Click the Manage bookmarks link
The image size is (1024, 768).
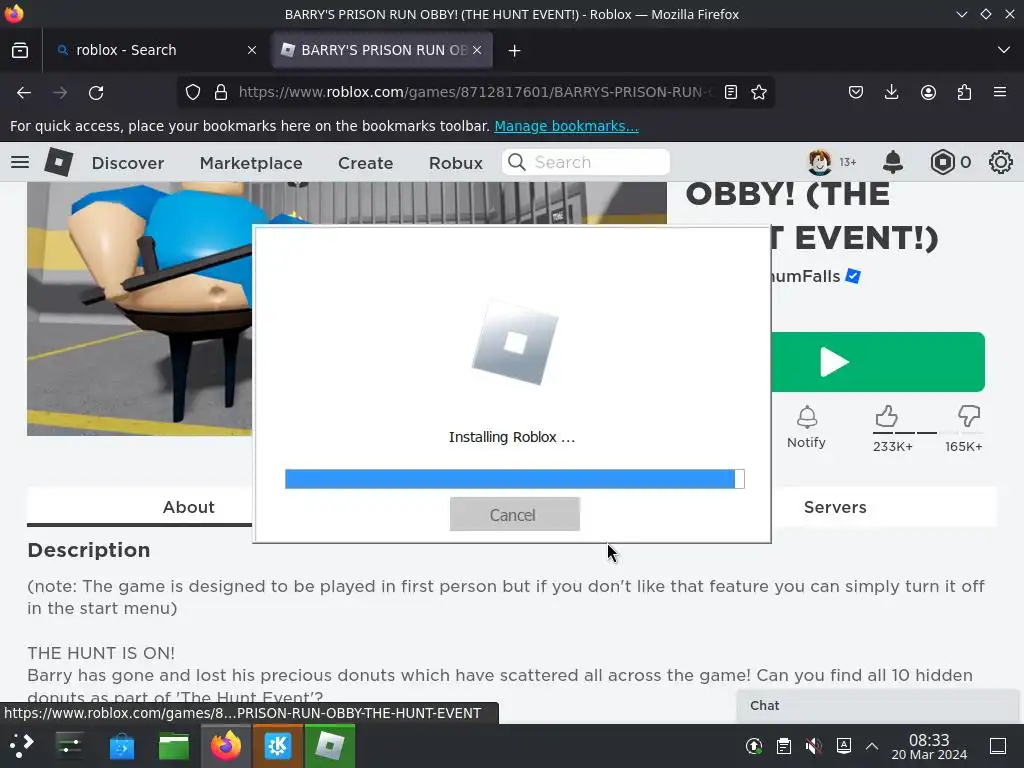pyautogui.click(x=566, y=126)
